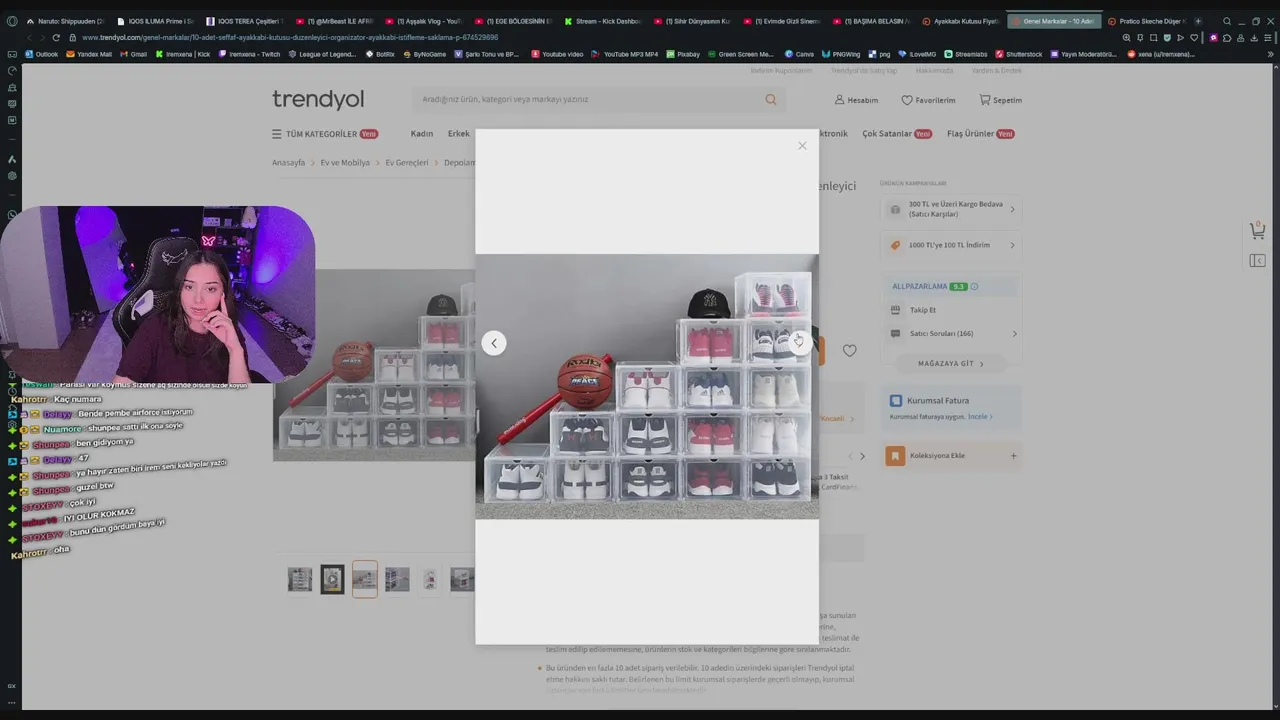Open Hesabım account menu
Image resolution: width=1280 pixels, height=720 pixels.
pos(857,100)
